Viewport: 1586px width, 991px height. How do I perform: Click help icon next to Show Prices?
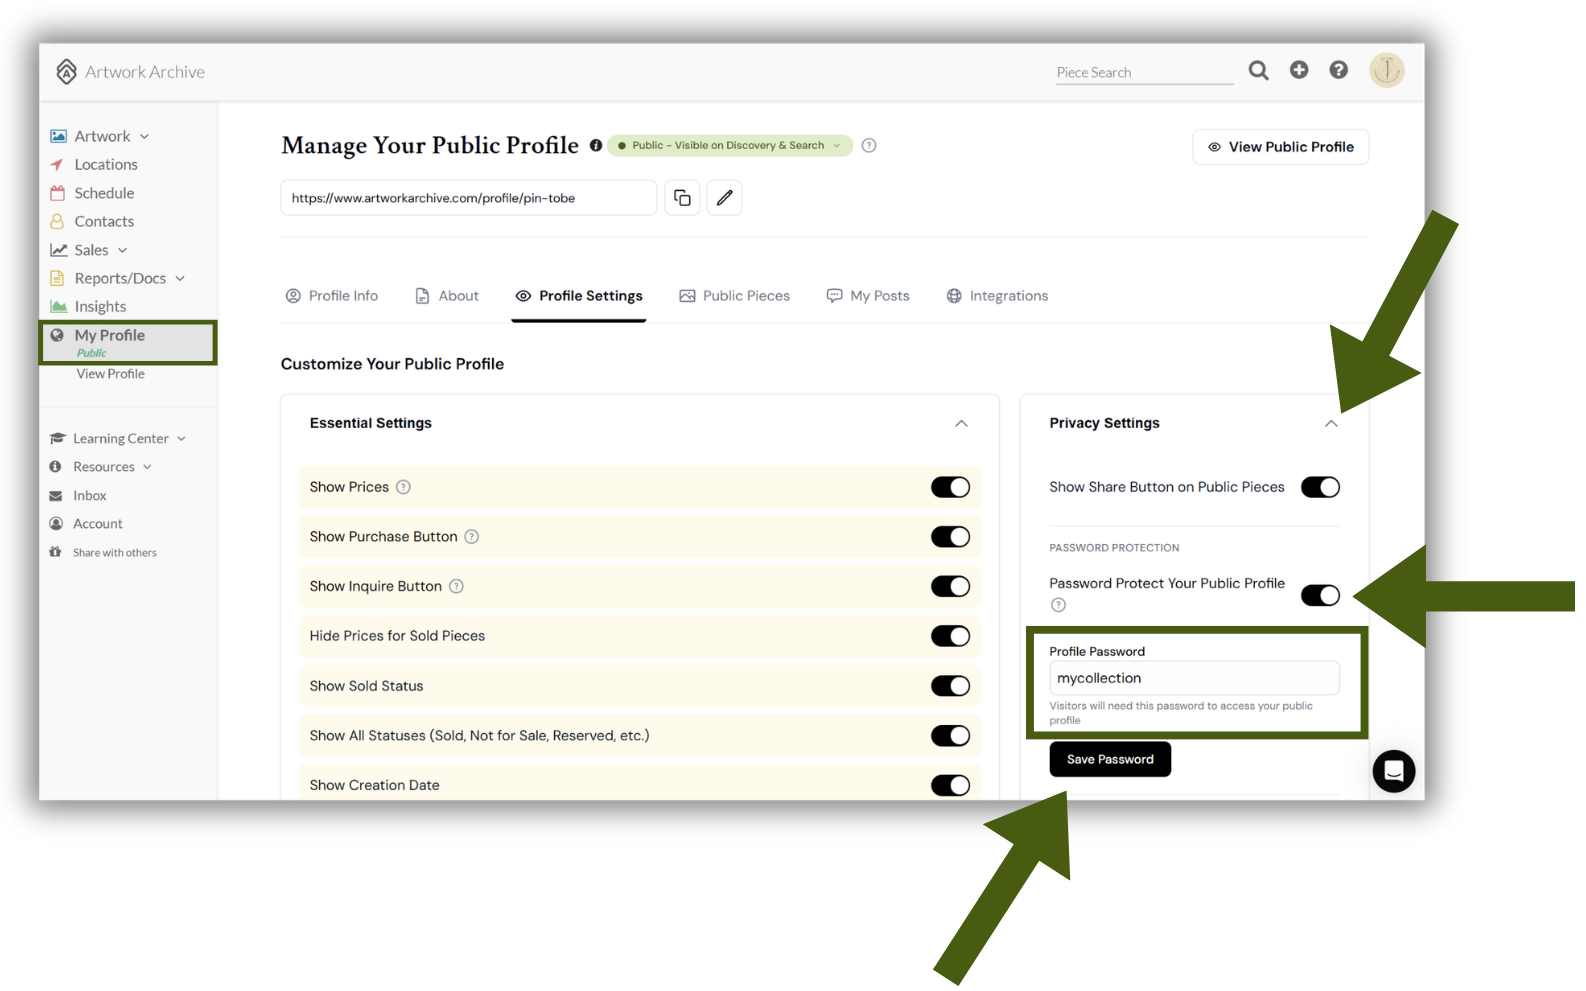403,487
